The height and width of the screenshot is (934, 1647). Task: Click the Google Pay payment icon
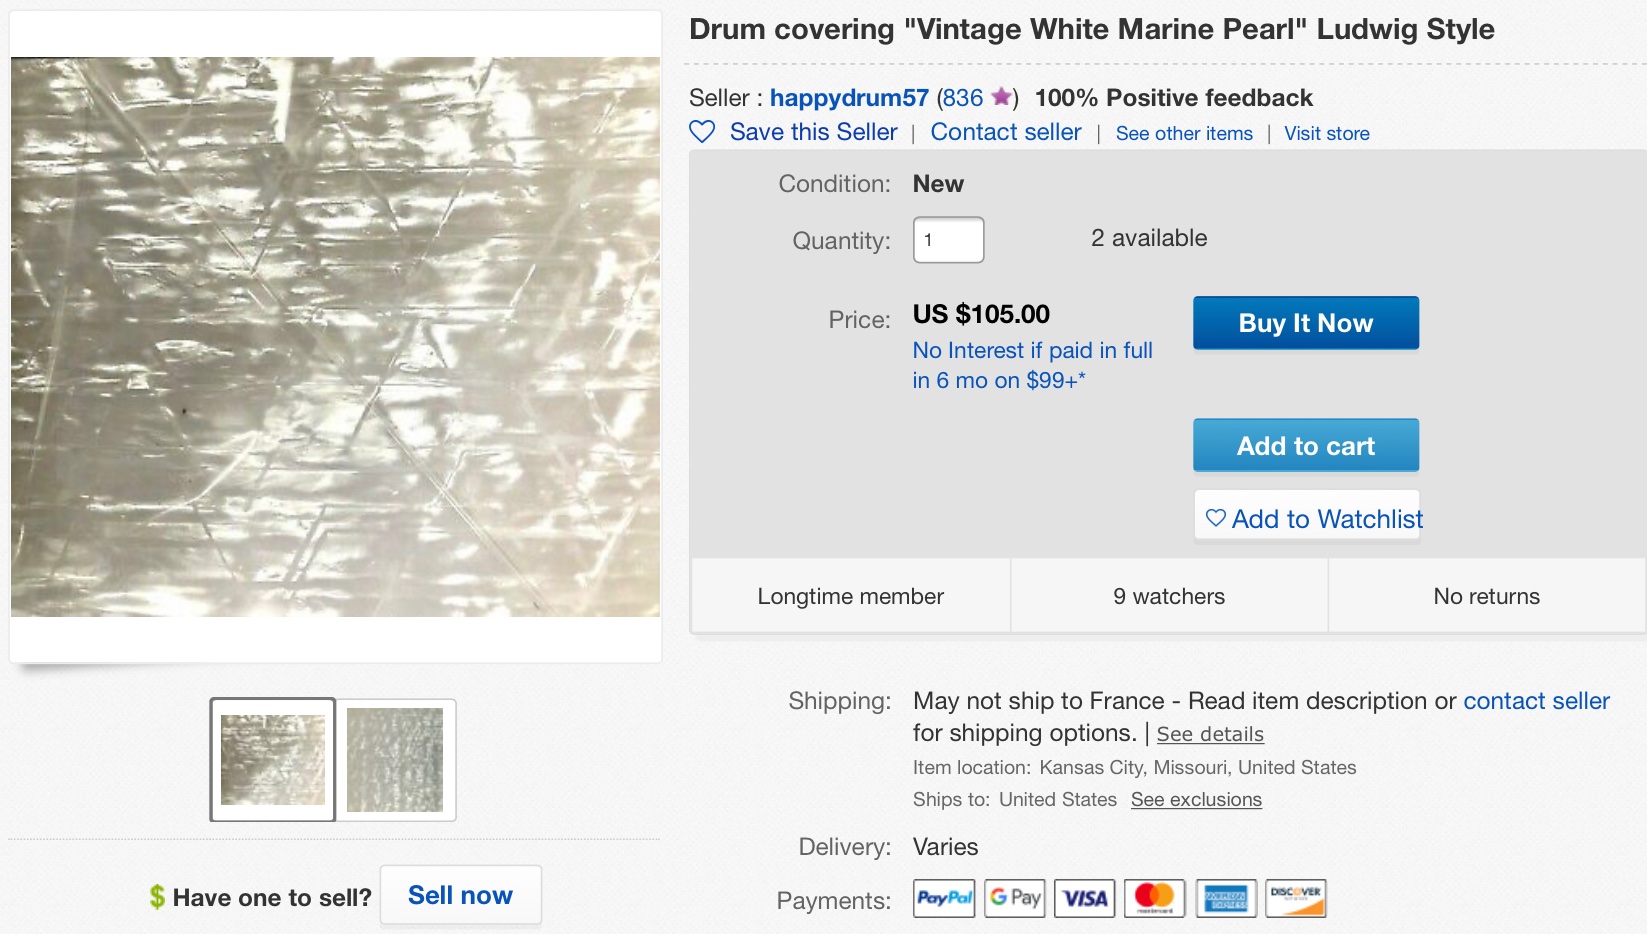pyautogui.click(x=1015, y=898)
